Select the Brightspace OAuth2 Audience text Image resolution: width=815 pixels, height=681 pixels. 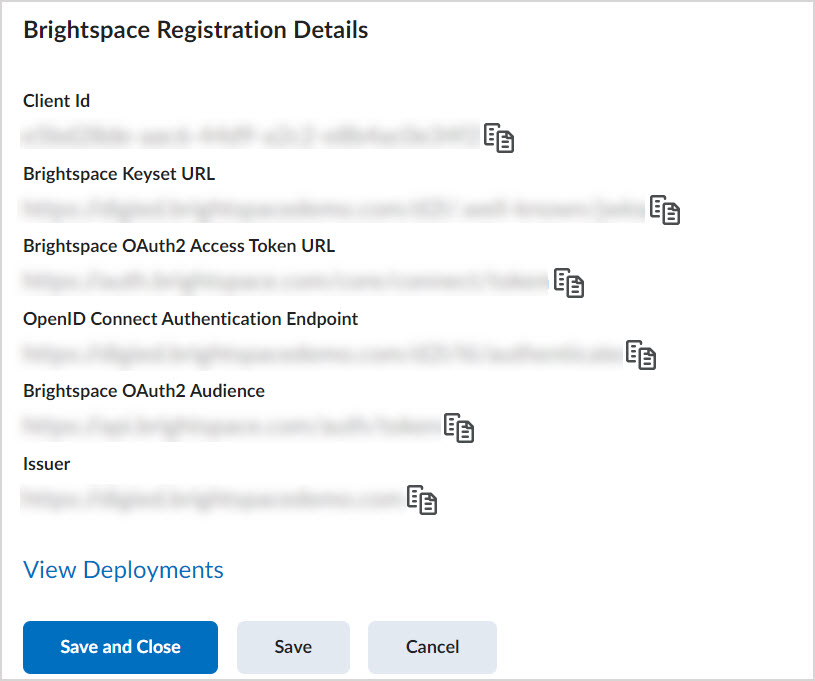tap(230, 425)
